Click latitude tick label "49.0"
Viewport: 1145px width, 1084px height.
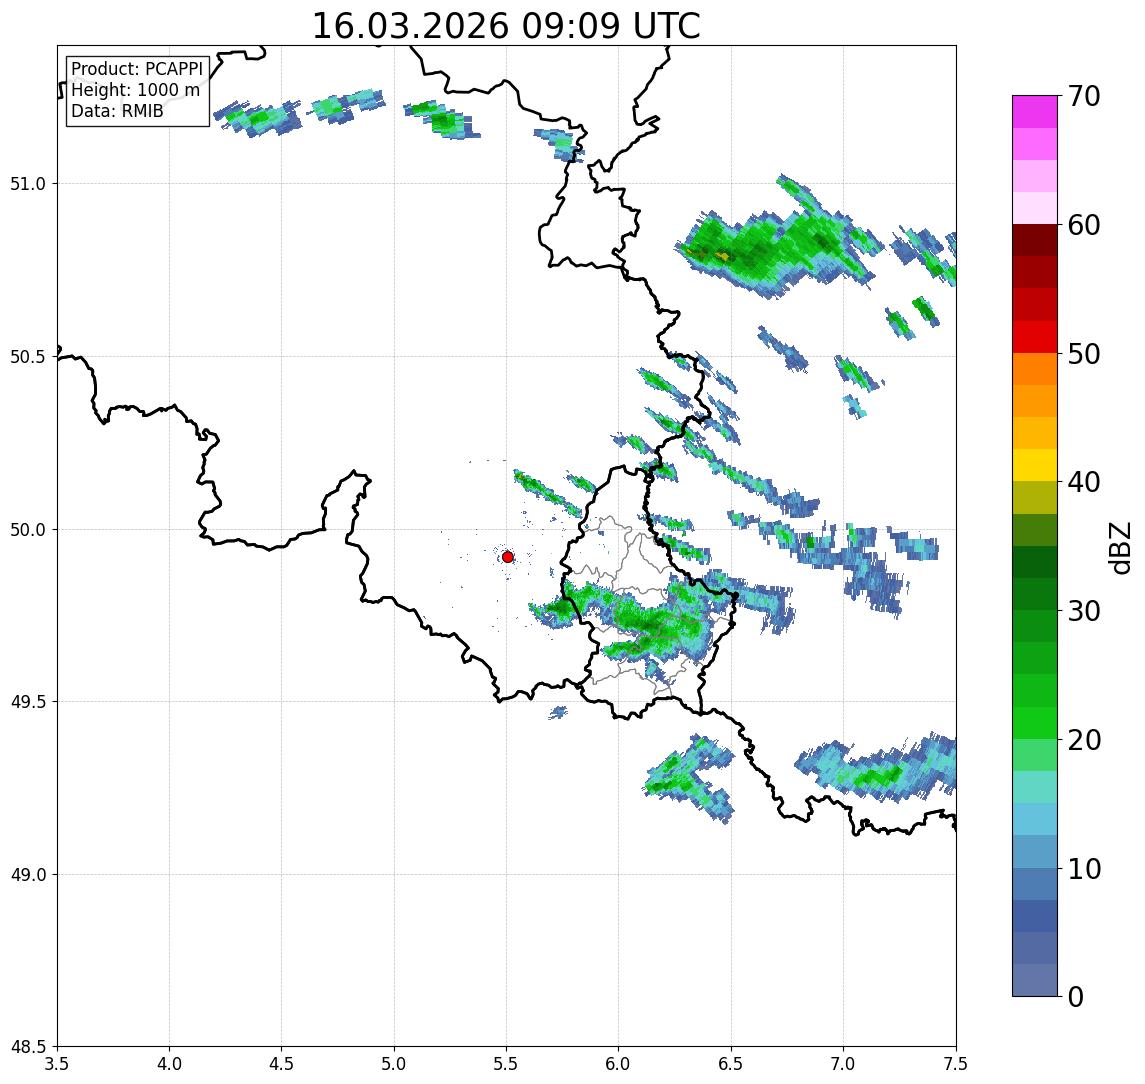[28, 874]
